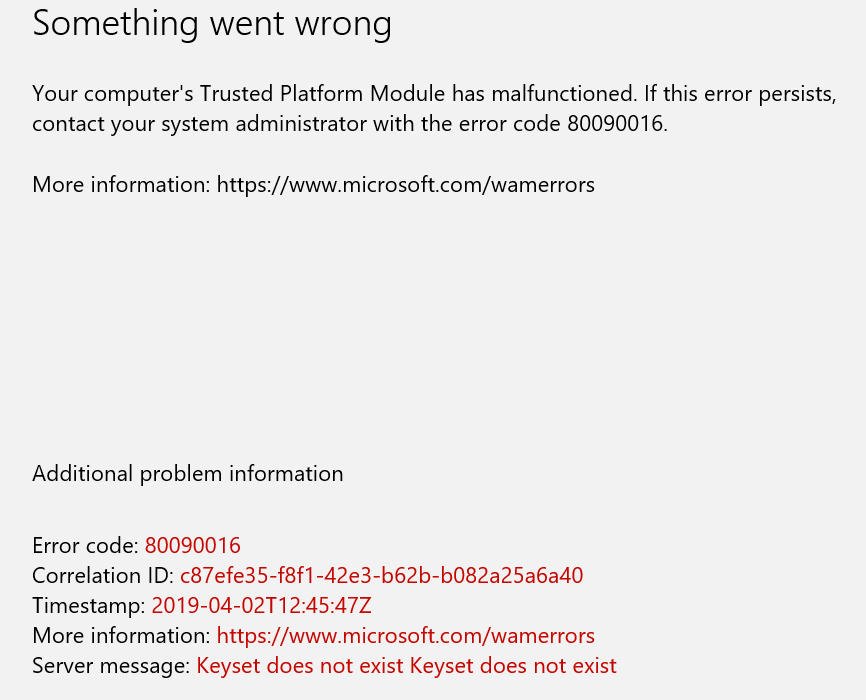This screenshot has height=700, width=866.
Task: Click the 'Keyset does not exist' server message
Action: (406, 665)
